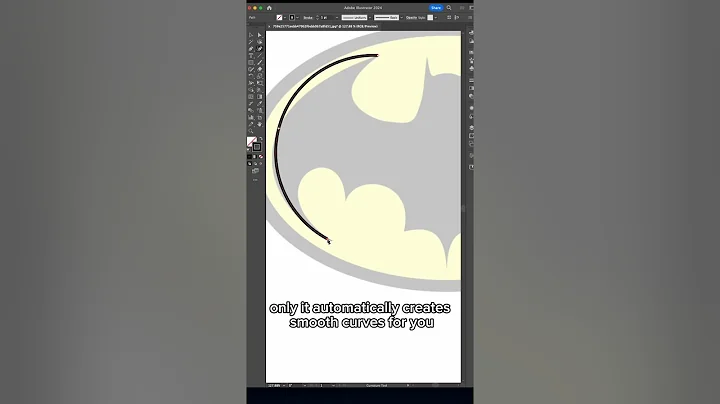Click the Style swatch in control bar

pos(430,17)
